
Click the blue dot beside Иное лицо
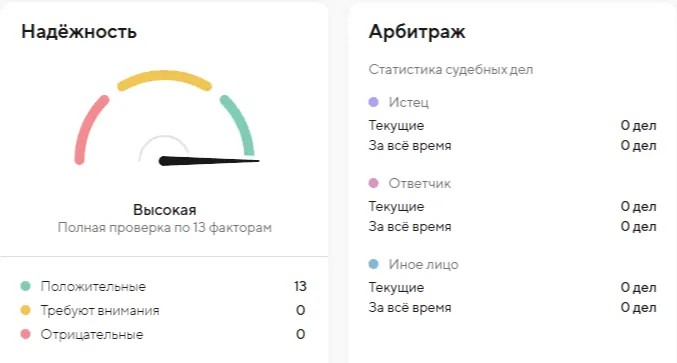coord(373,264)
